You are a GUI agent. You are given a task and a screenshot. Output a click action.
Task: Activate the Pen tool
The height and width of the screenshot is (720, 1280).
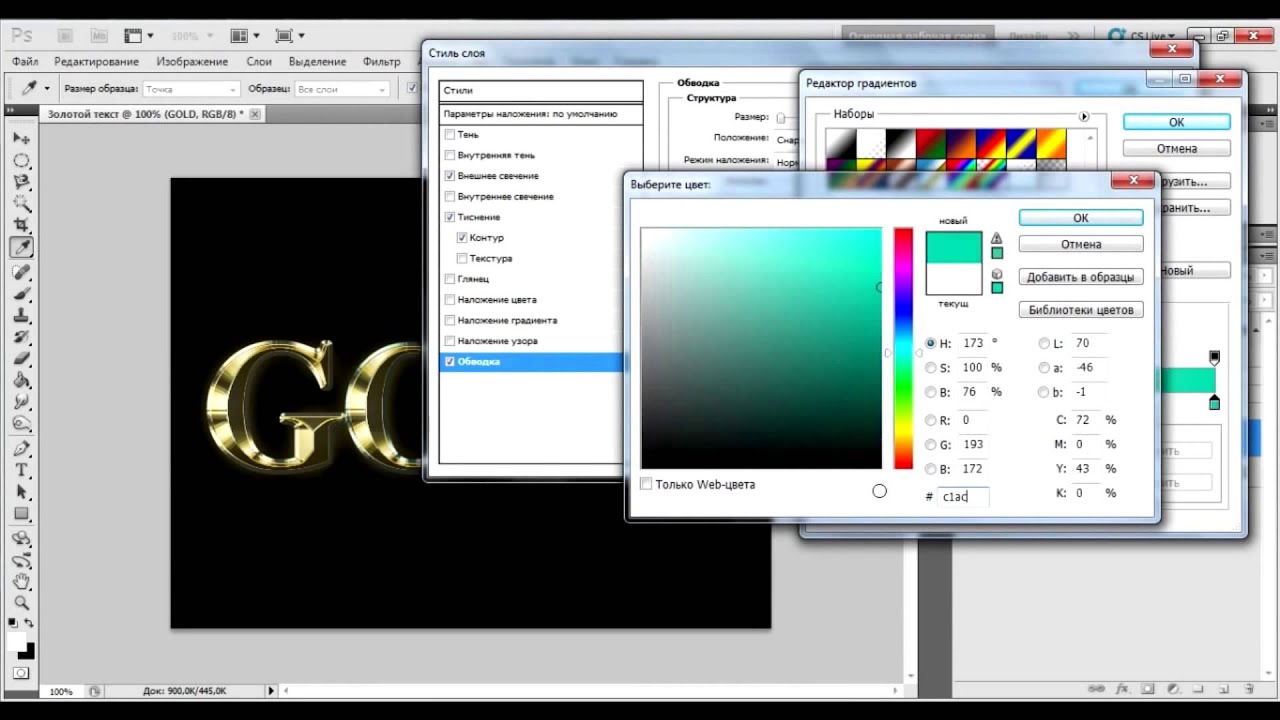[21, 449]
